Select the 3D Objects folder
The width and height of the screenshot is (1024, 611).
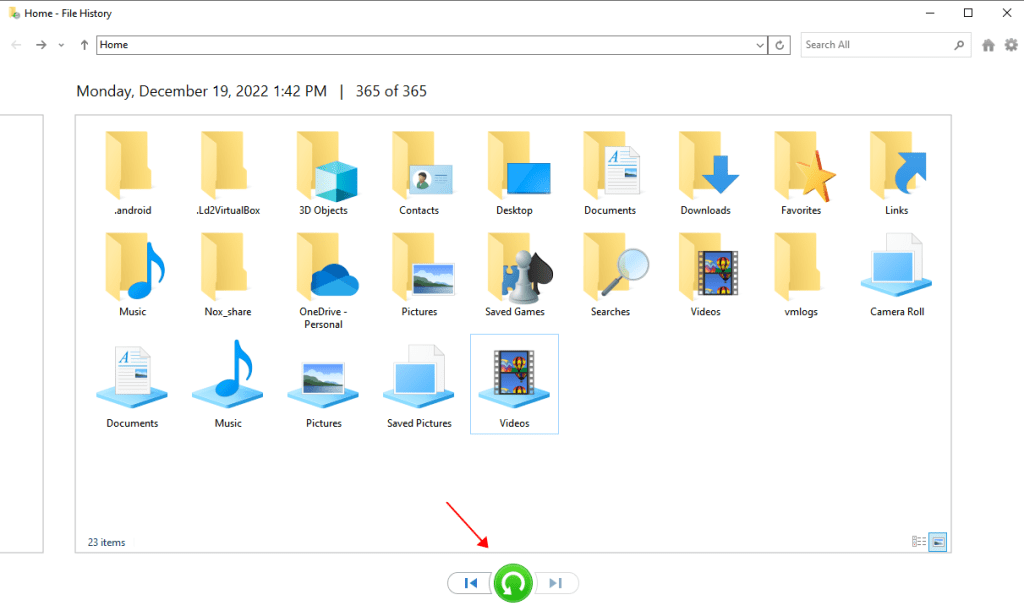(323, 173)
